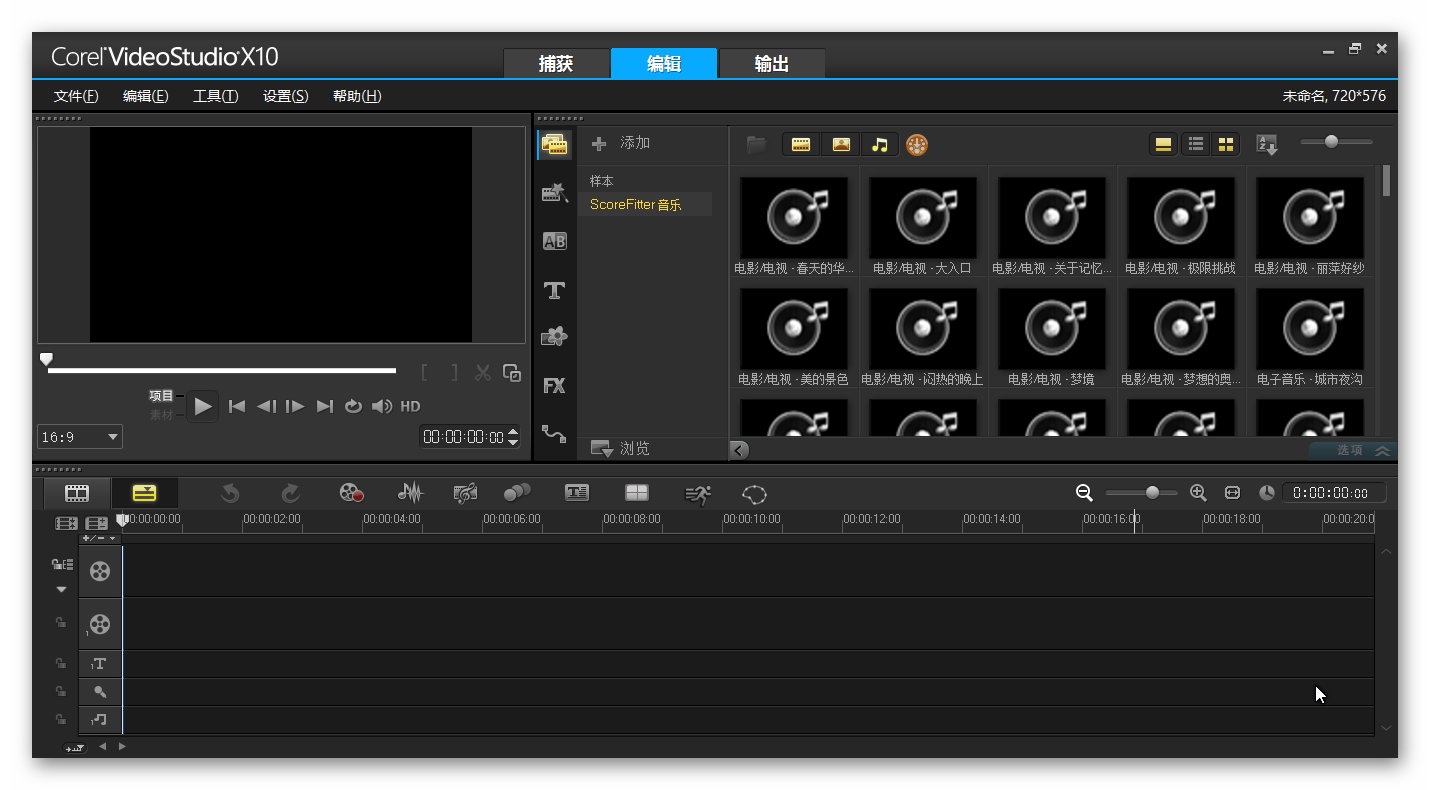The height and width of the screenshot is (790, 1430).
Task: Toggle HD preview in player controls
Action: (410, 406)
